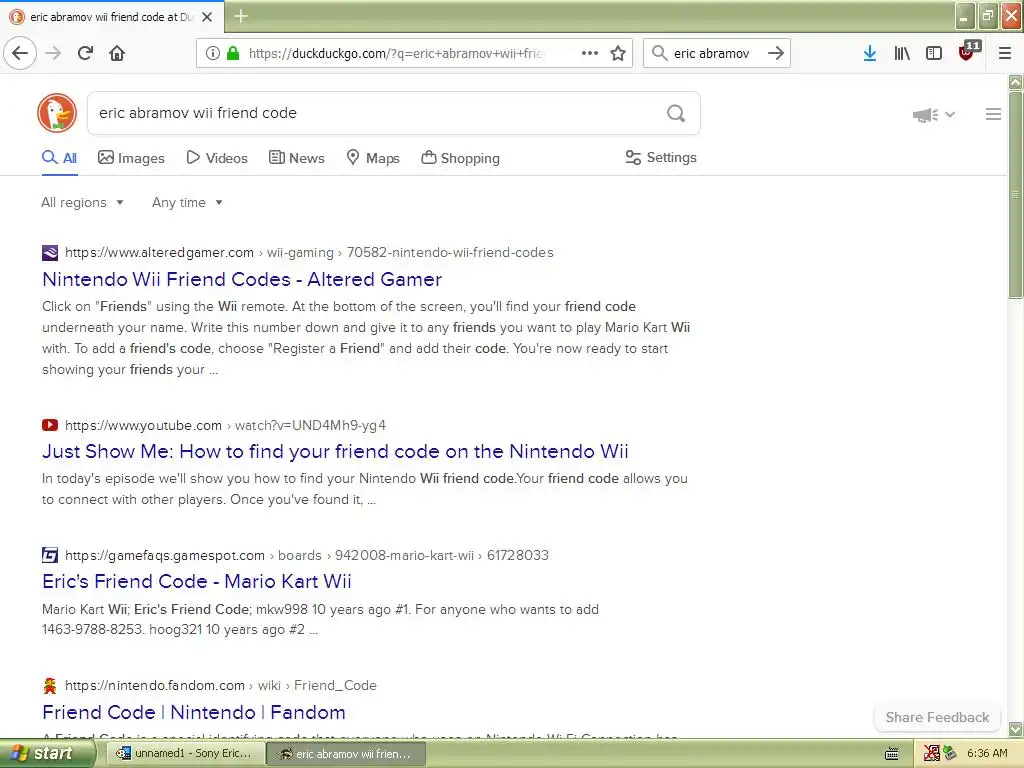
Task: Open the Settings dropdown on results page
Action: point(661,157)
